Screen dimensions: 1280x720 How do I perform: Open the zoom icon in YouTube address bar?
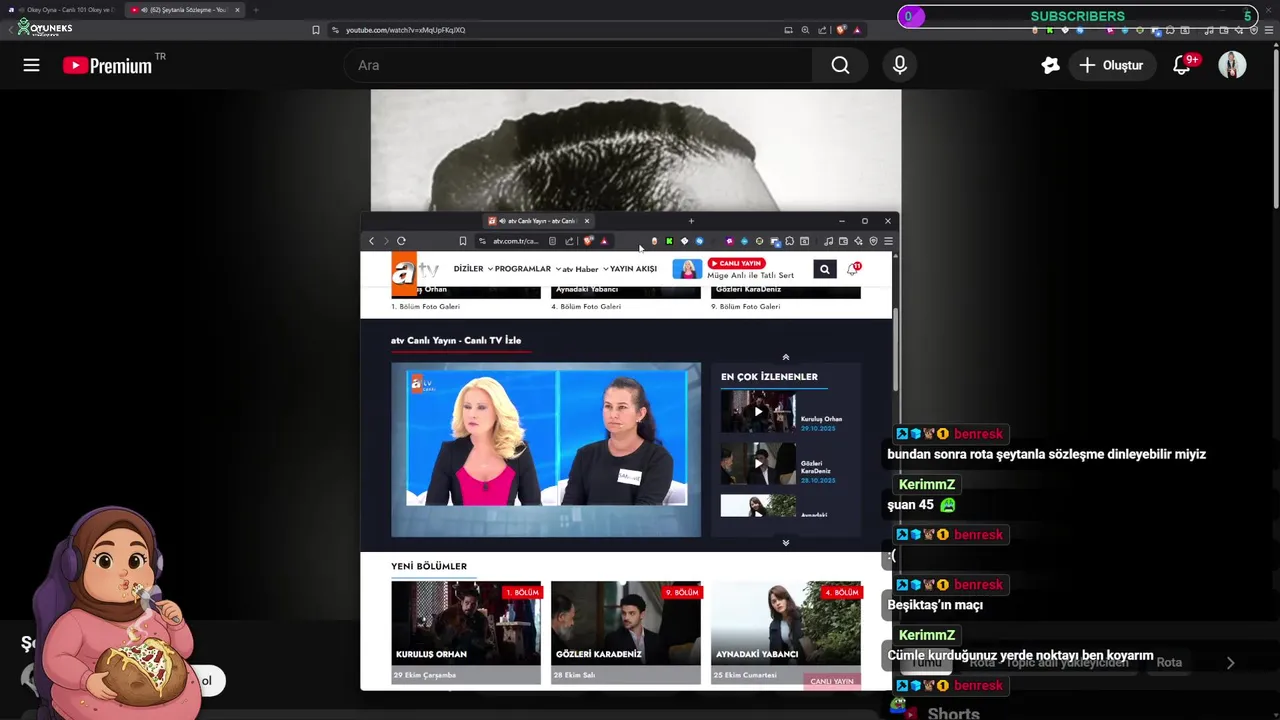[805, 30]
